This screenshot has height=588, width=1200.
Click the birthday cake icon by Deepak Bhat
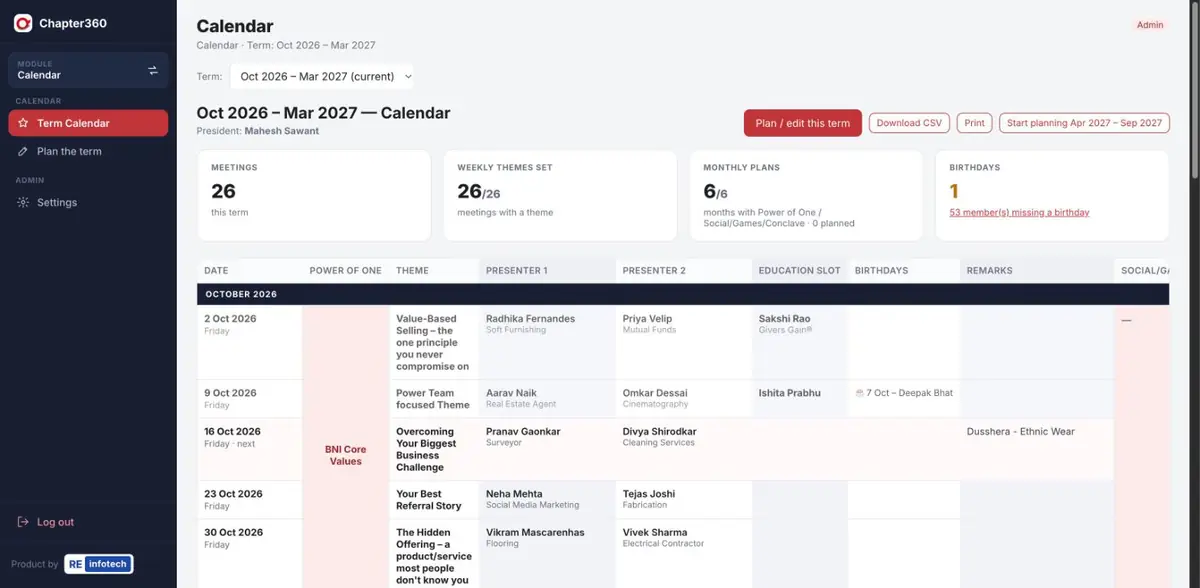pos(859,393)
